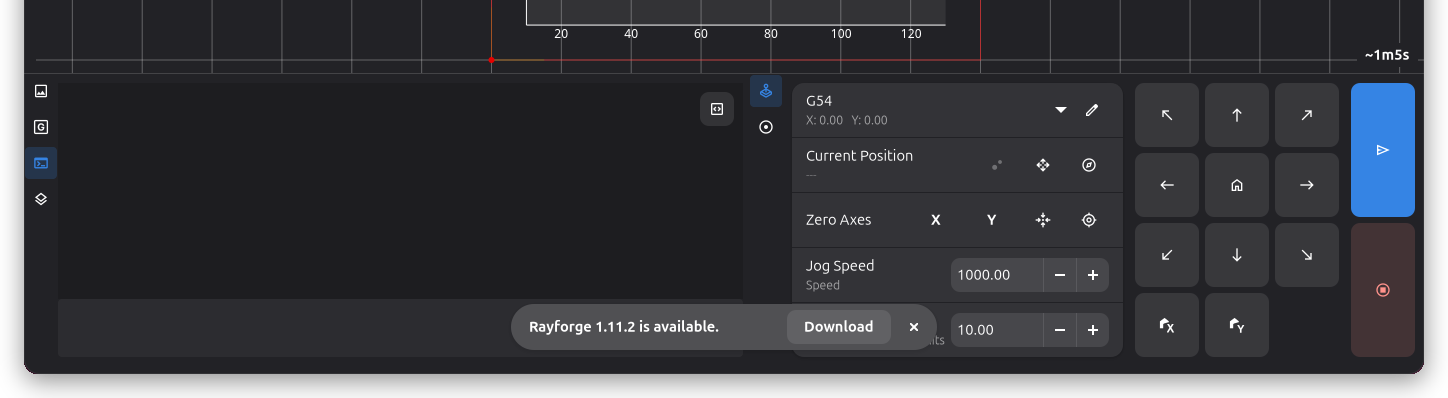Click the ~1m5s estimated time label
Viewport: 1448px width, 398px height.
pyautogui.click(x=1386, y=56)
